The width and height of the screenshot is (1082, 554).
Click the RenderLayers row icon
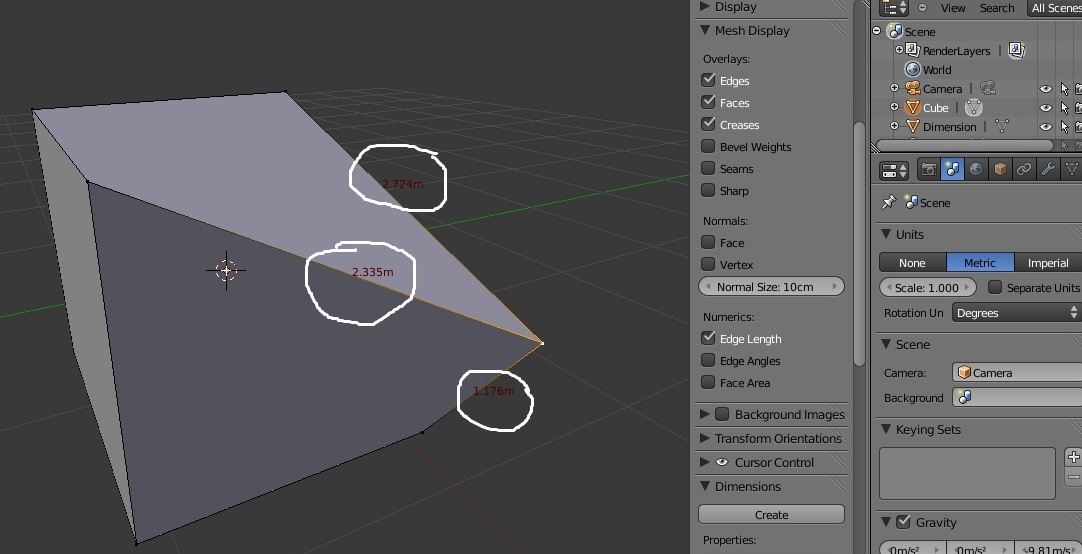(913, 50)
